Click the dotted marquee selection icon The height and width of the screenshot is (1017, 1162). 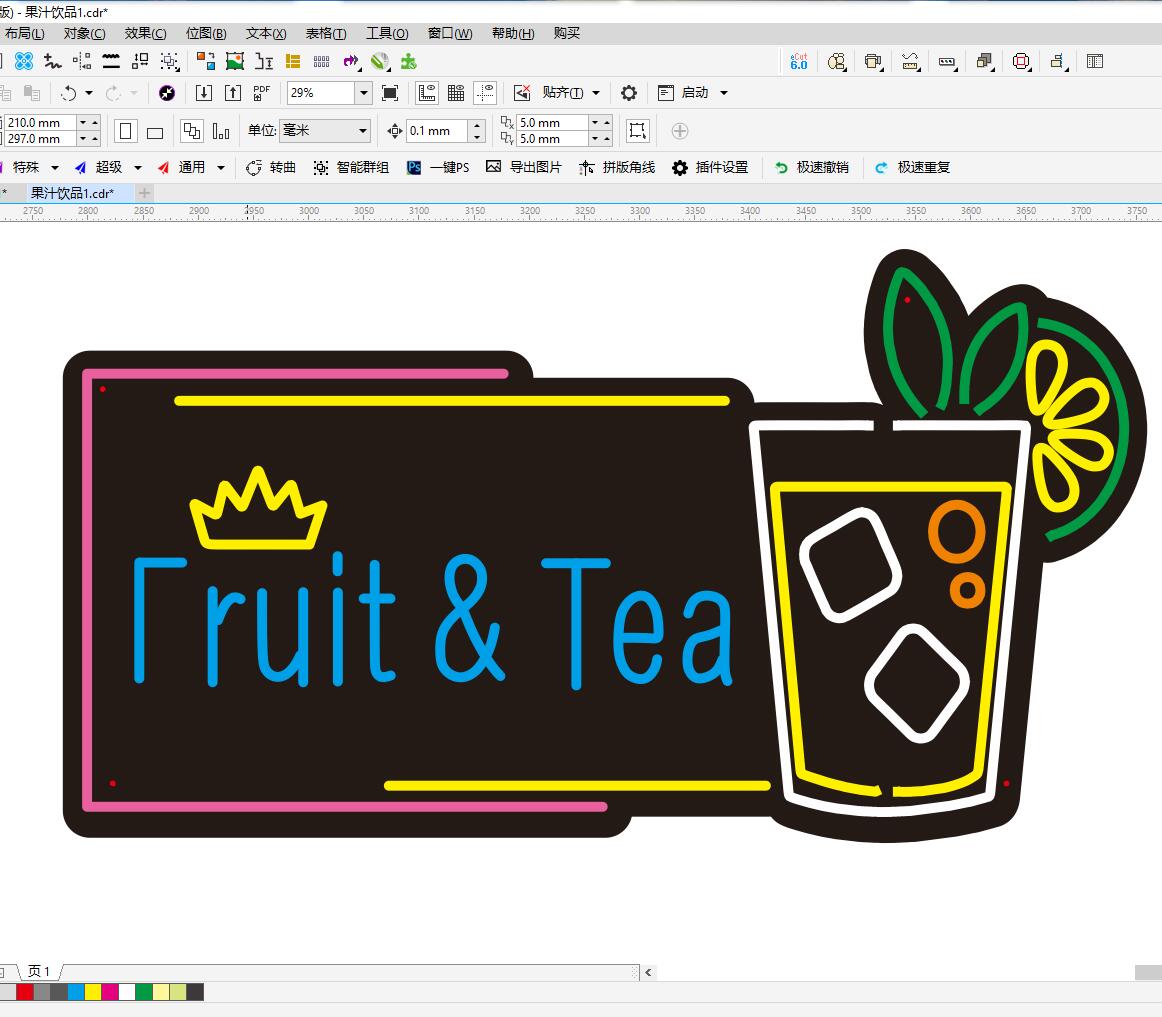[x=170, y=62]
